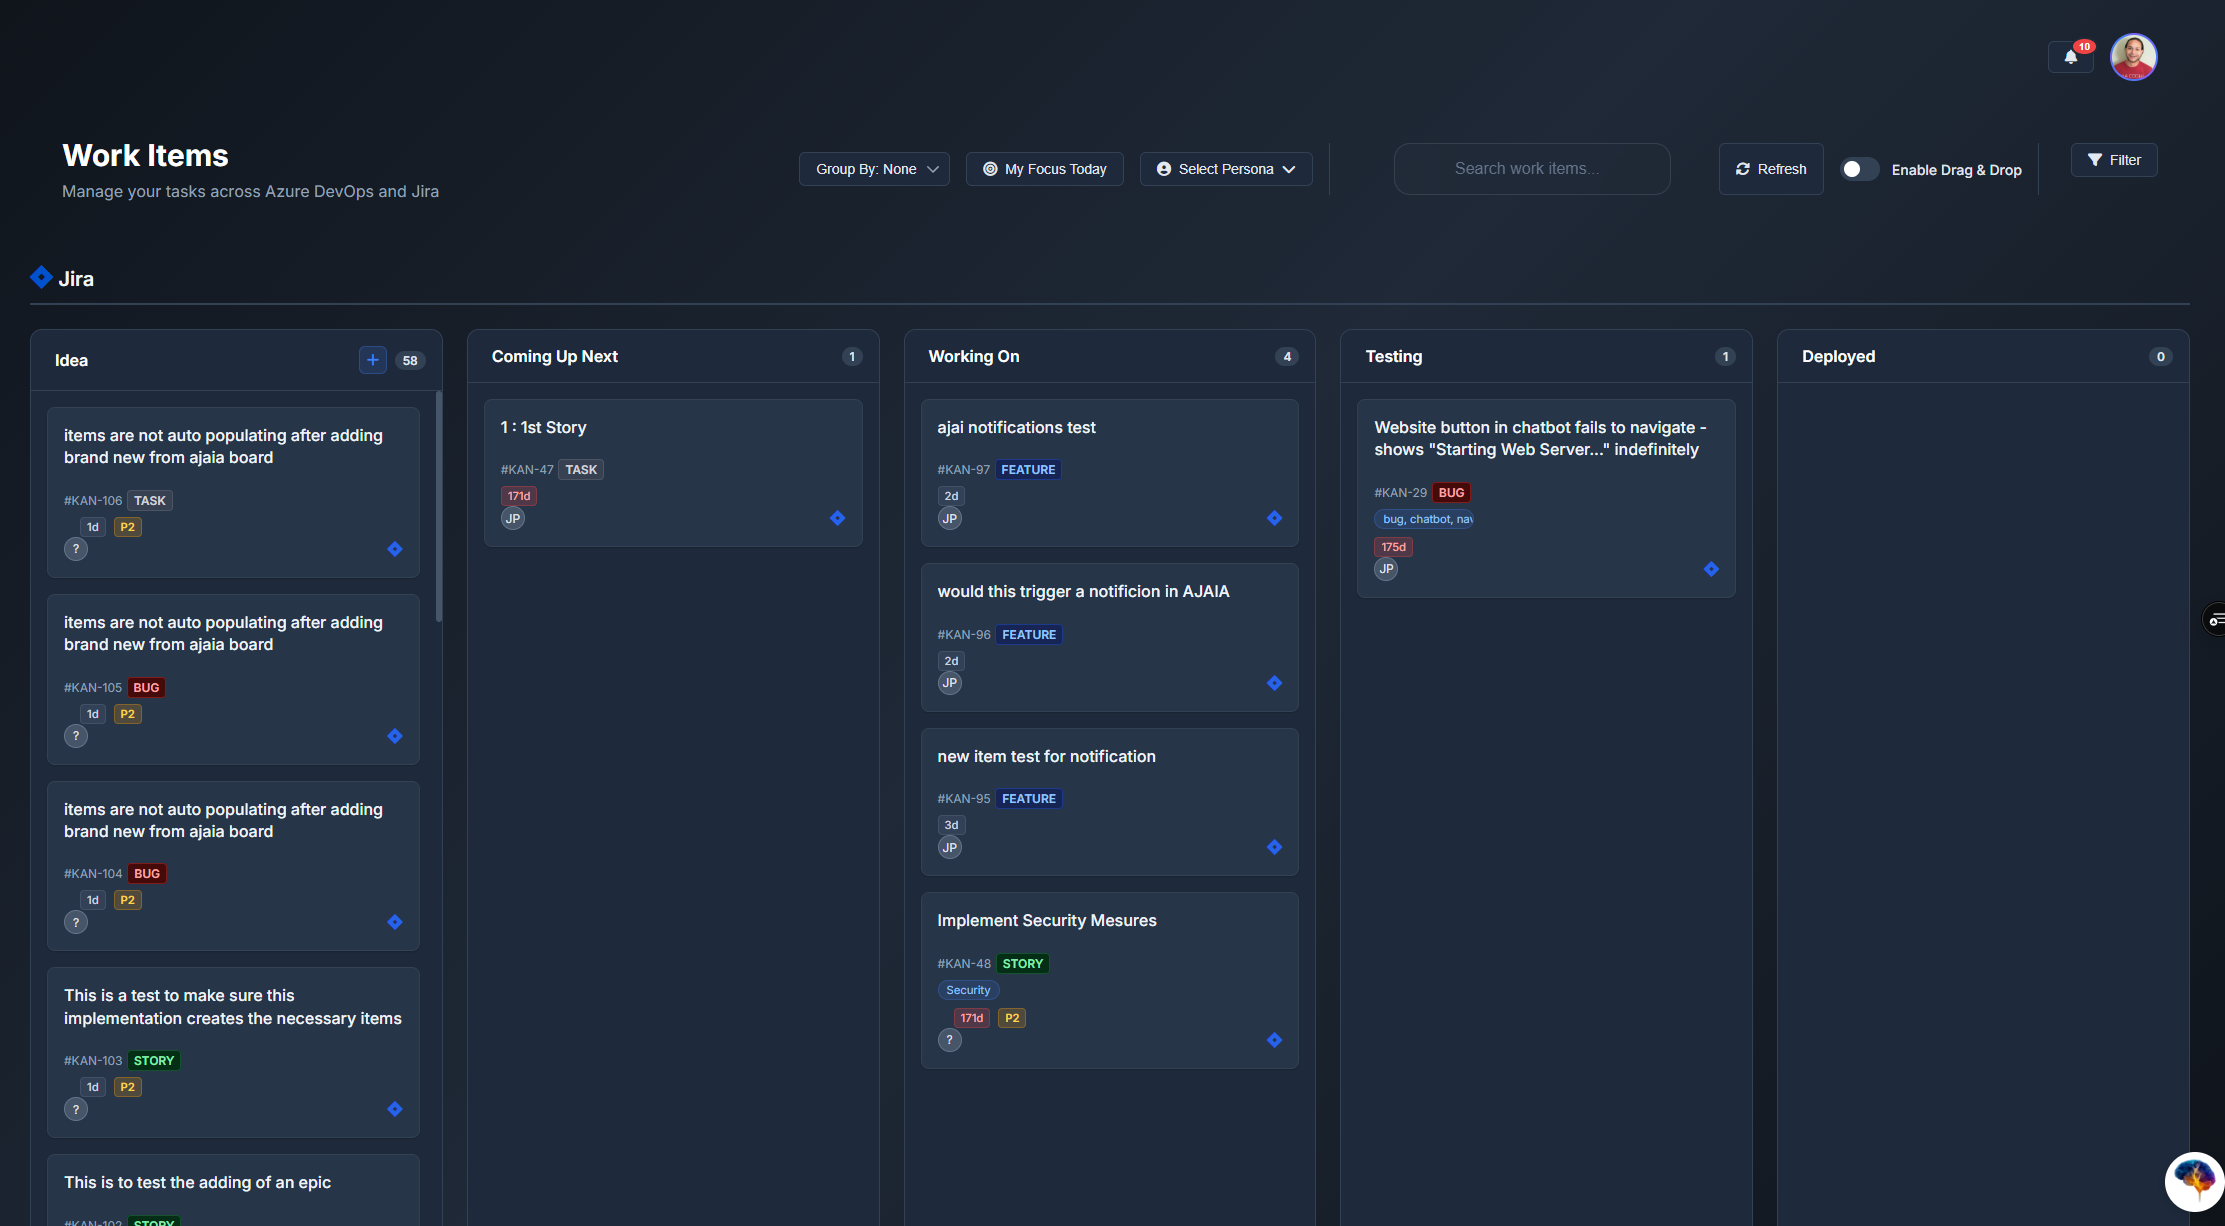
Task: Refresh the work items
Action: 1770,169
